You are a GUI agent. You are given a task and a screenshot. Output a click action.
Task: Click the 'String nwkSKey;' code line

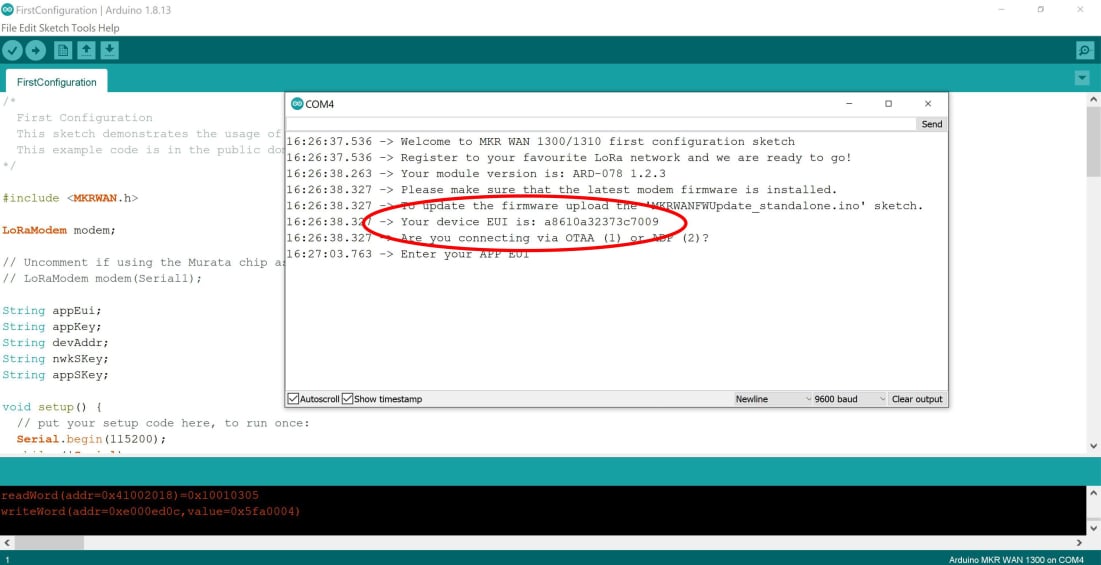point(55,359)
